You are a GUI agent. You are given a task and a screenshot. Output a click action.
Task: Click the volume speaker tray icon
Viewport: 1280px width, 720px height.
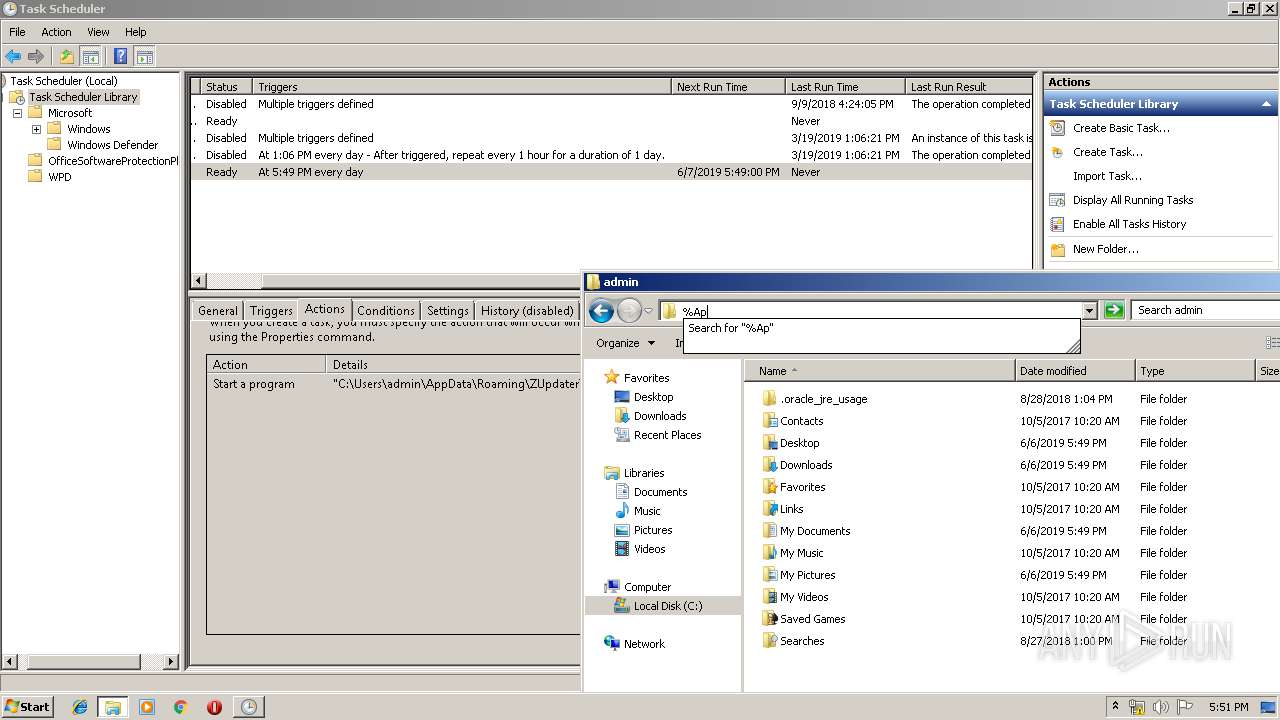(1160, 707)
